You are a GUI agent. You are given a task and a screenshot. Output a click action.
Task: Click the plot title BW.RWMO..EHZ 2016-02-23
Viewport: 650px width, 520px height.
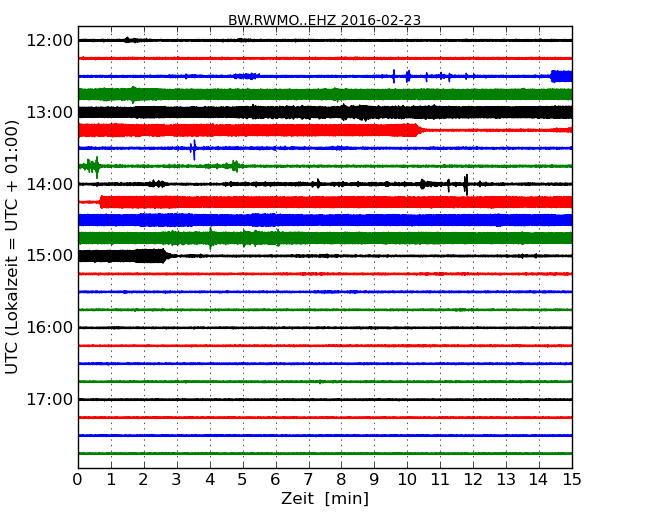(324, 20)
